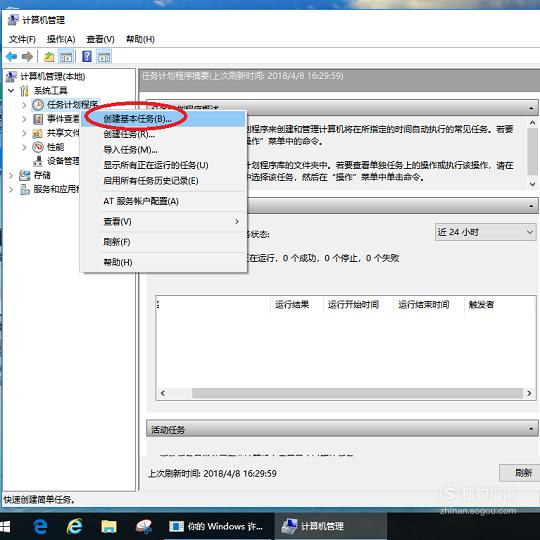Open the blue Help question-mark icon
The height and width of the screenshot is (540, 540).
click(87, 56)
